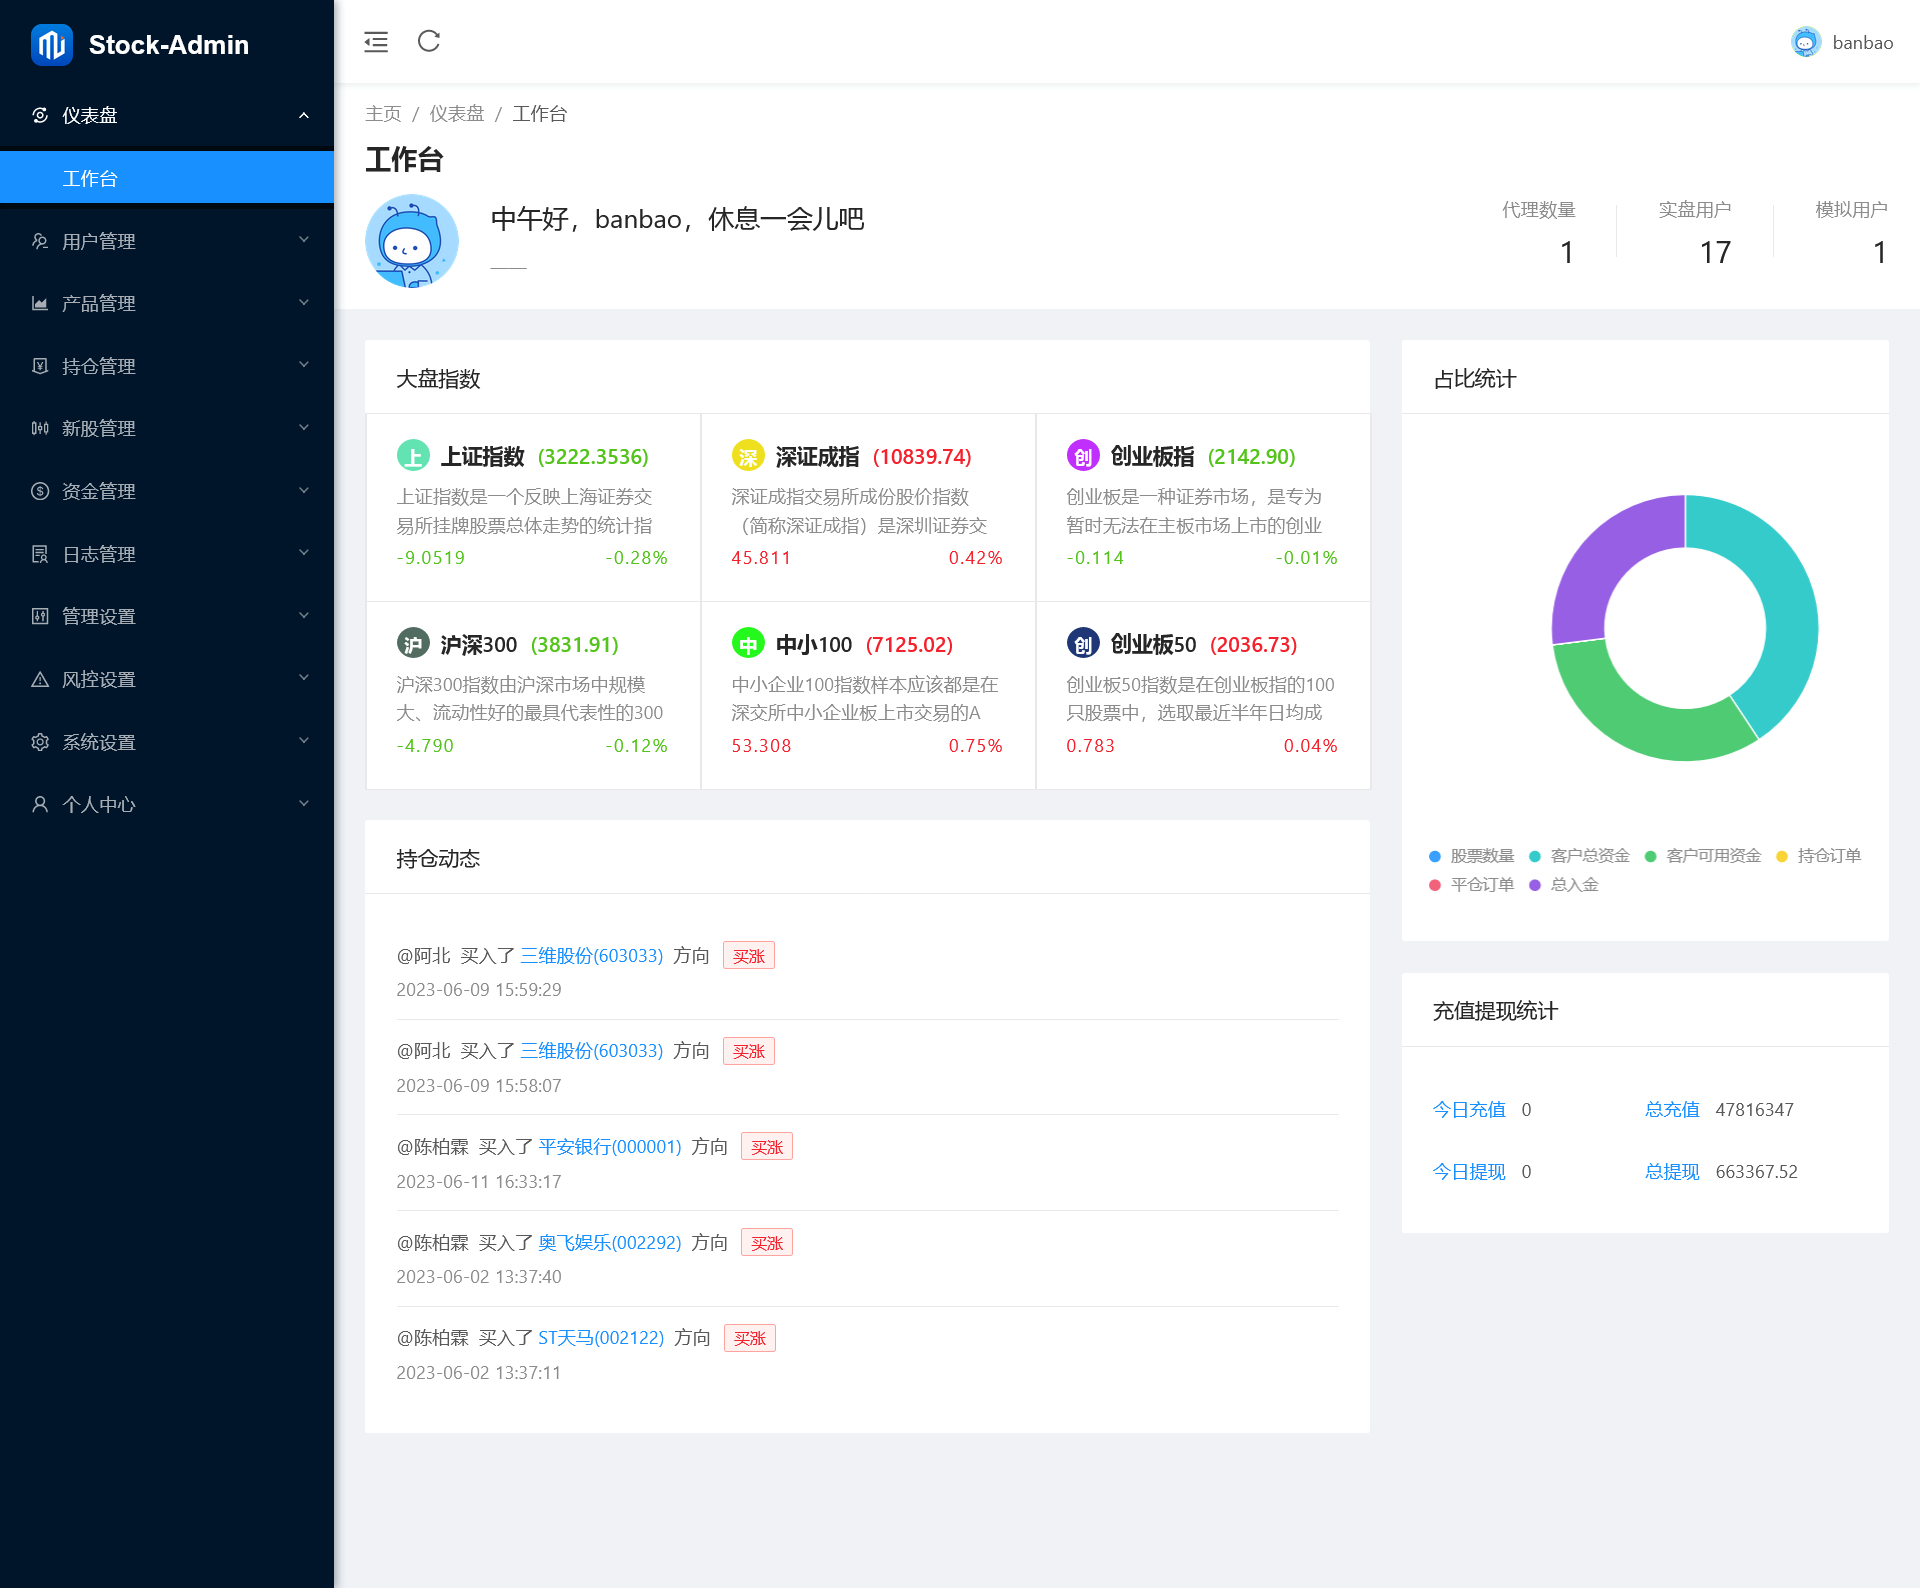The width and height of the screenshot is (1920, 1588).
Task: Click 主页 in the breadcrumb
Action: click(383, 114)
